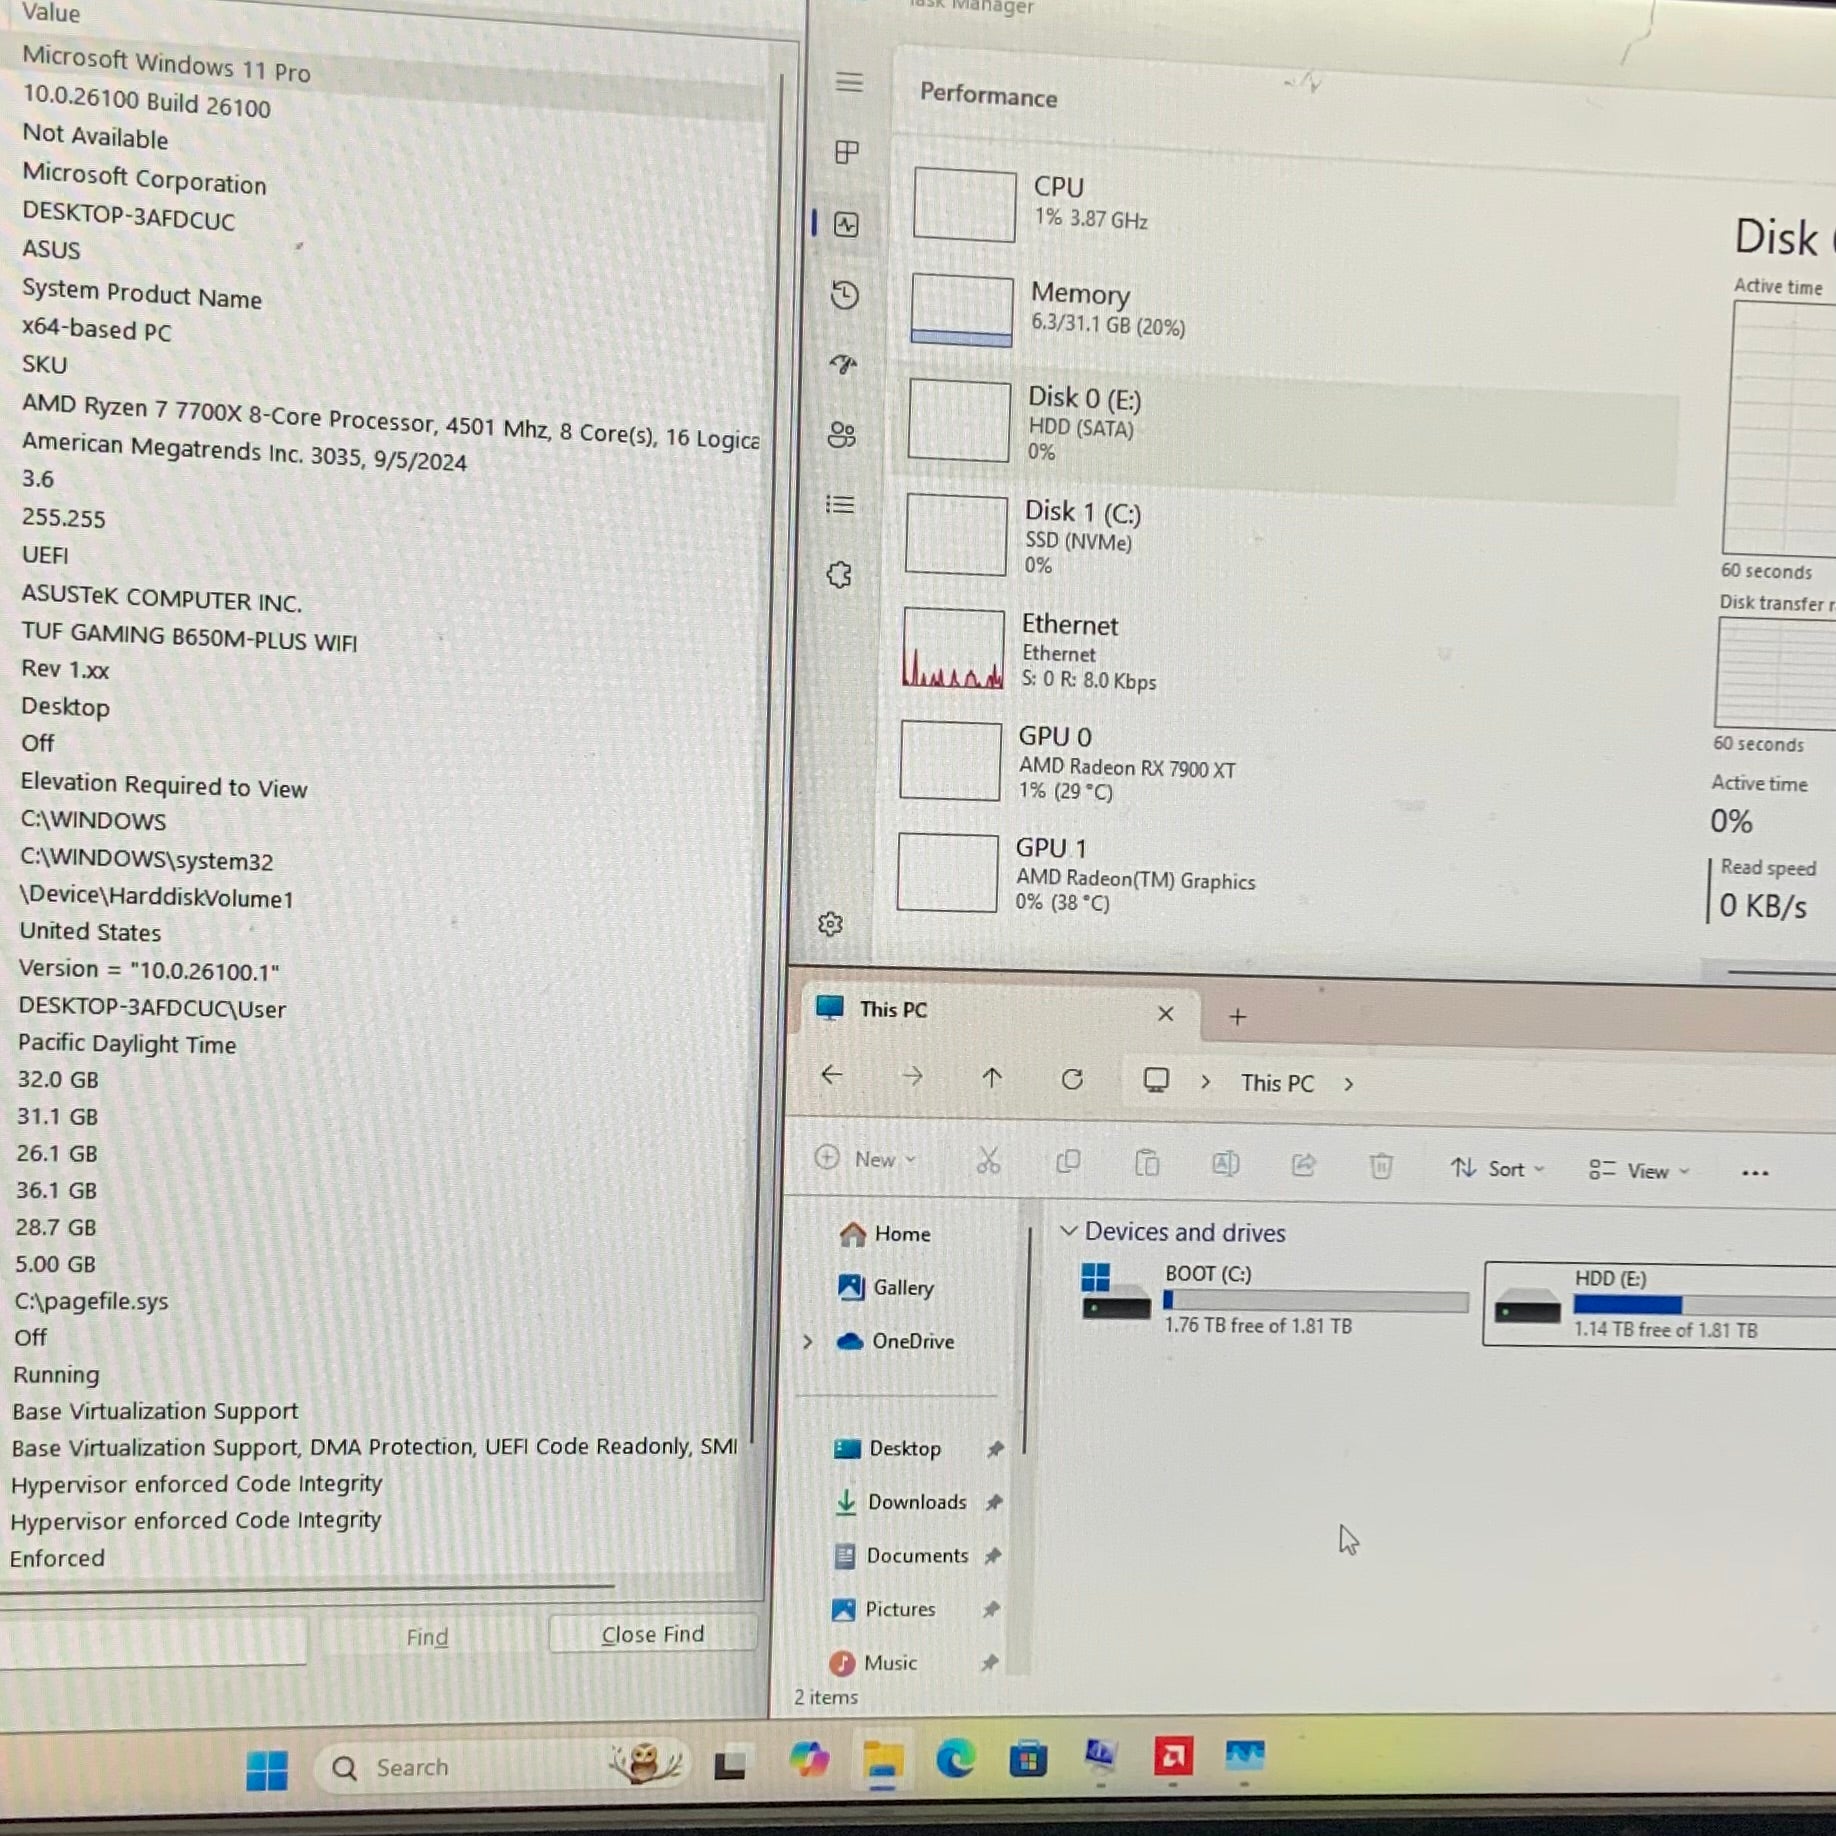Open Task Manager Startup apps icon
This screenshot has width=1836, height=1836.
pos(843,364)
